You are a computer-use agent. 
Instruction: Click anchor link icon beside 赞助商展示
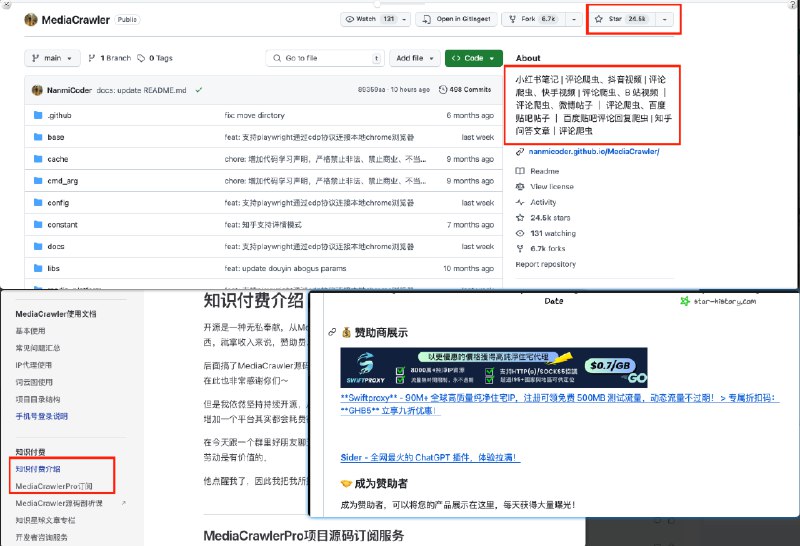(x=332, y=332)
